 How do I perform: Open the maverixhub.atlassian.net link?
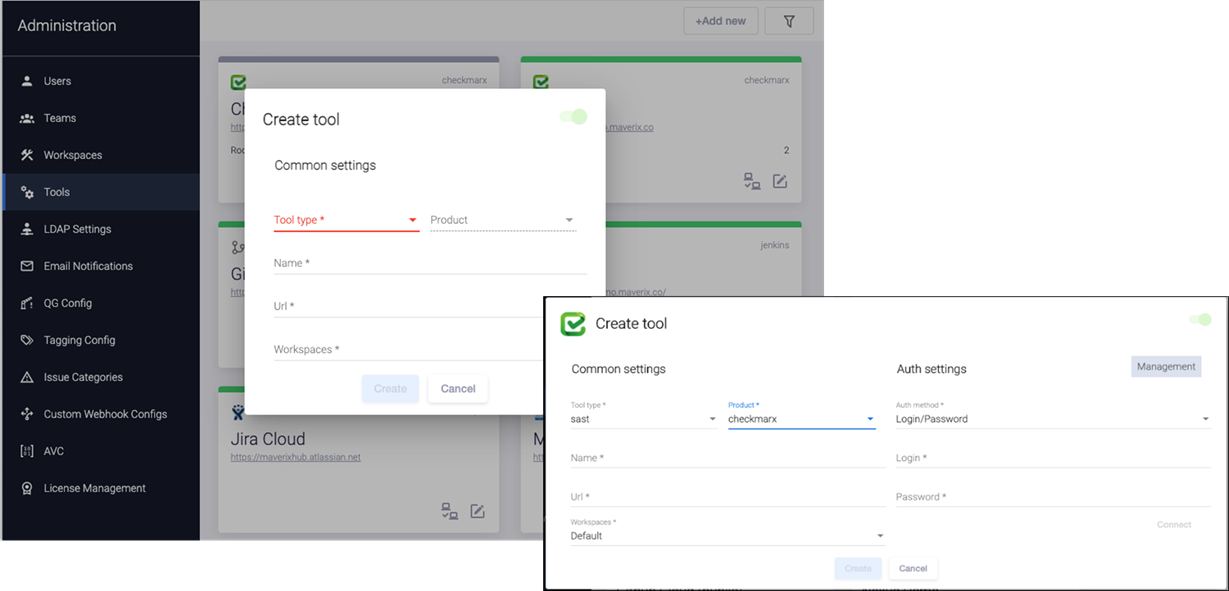295,457
